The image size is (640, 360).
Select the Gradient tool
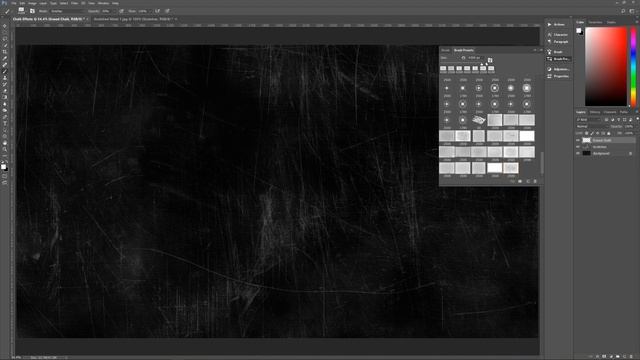pyautogui.click(x=5, y=97)
